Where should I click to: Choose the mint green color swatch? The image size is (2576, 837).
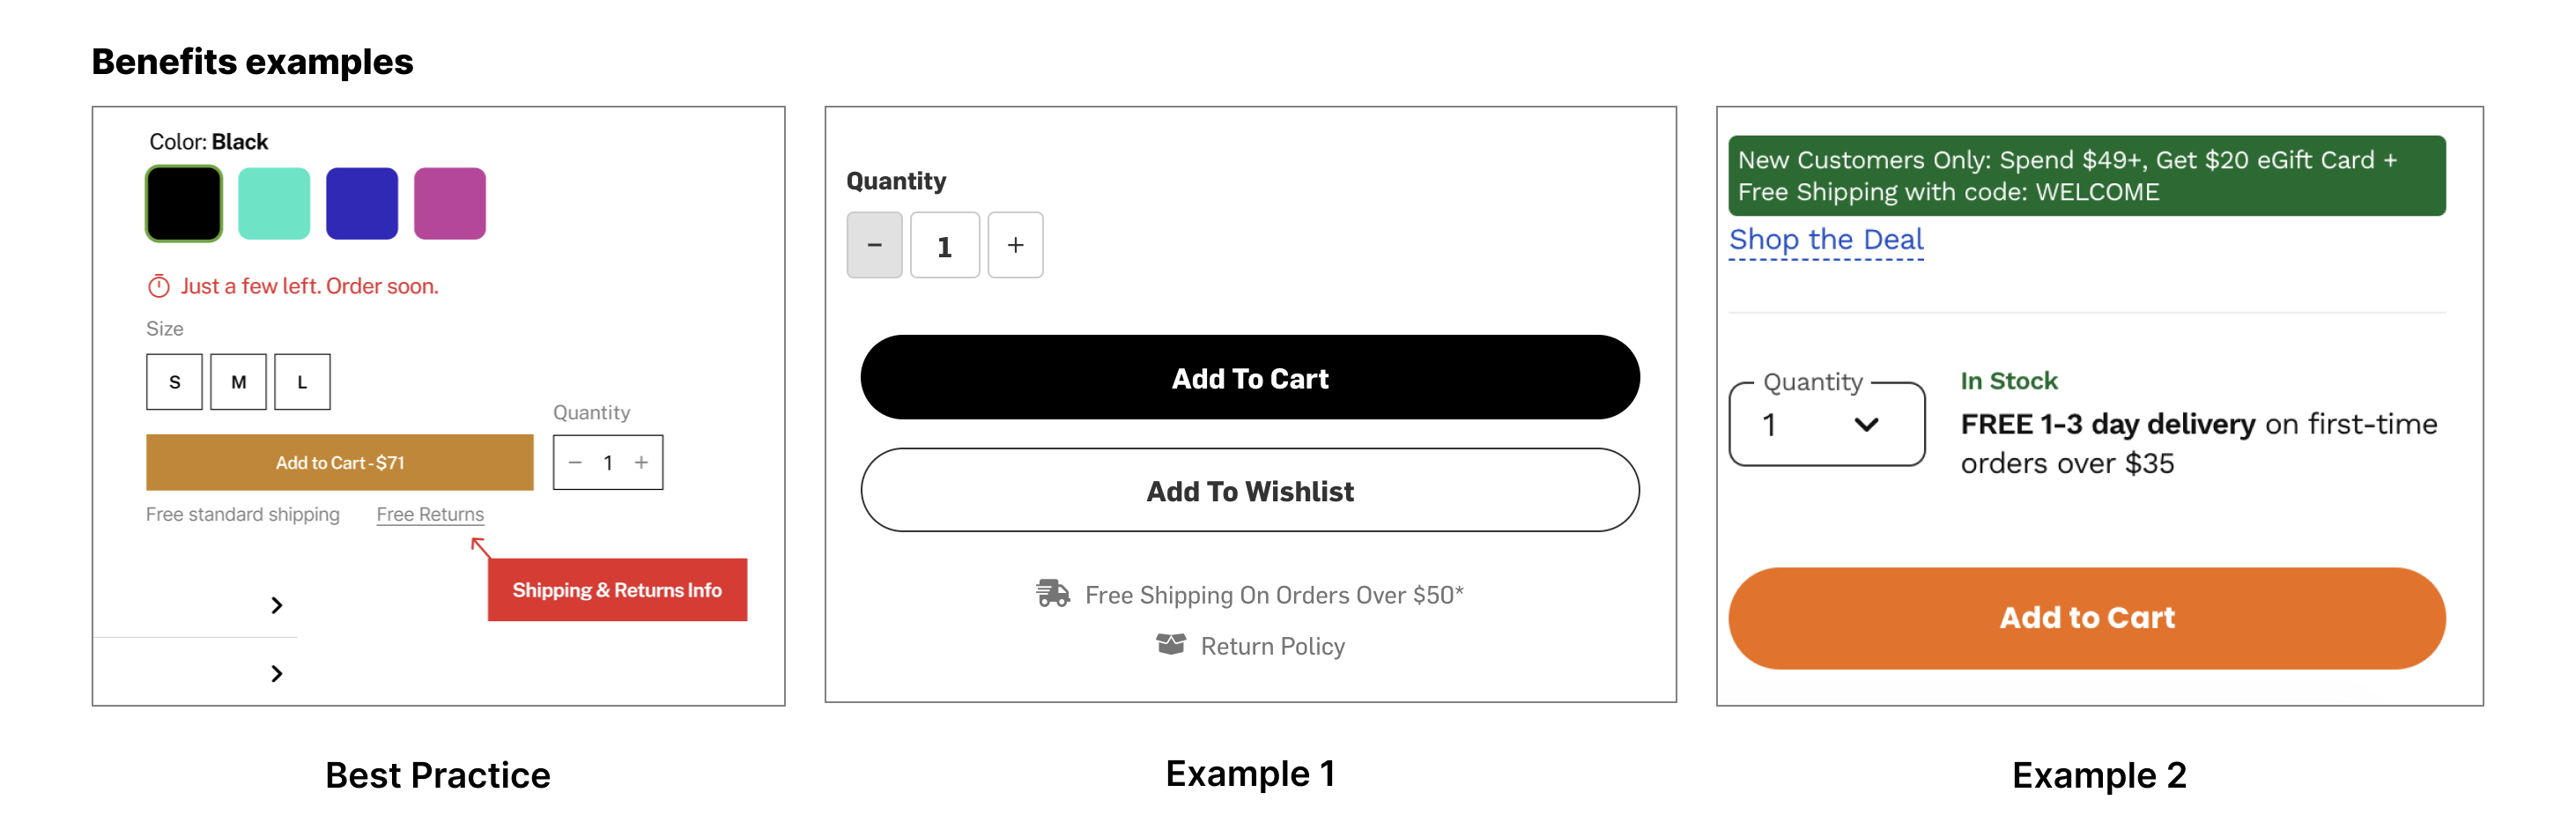274,204
